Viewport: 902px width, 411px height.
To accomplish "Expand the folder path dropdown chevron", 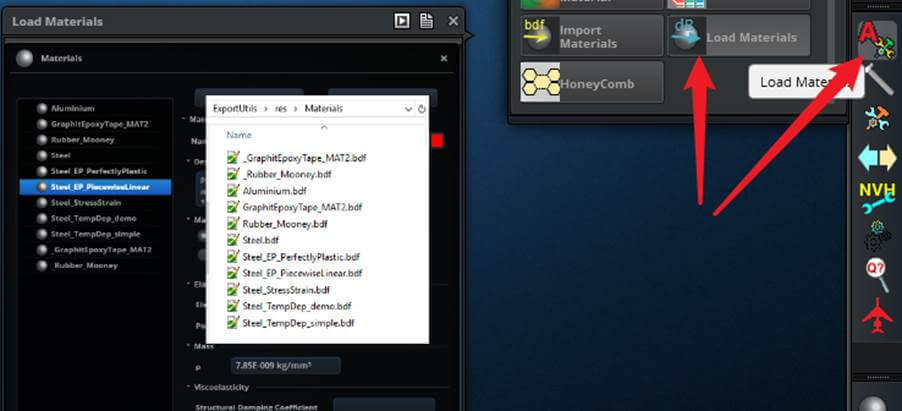I will click(x=408, y=108).
